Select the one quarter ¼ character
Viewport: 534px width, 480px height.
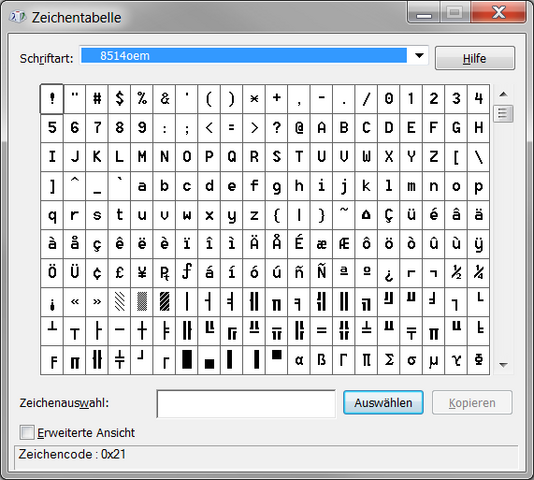coord(478,273)
